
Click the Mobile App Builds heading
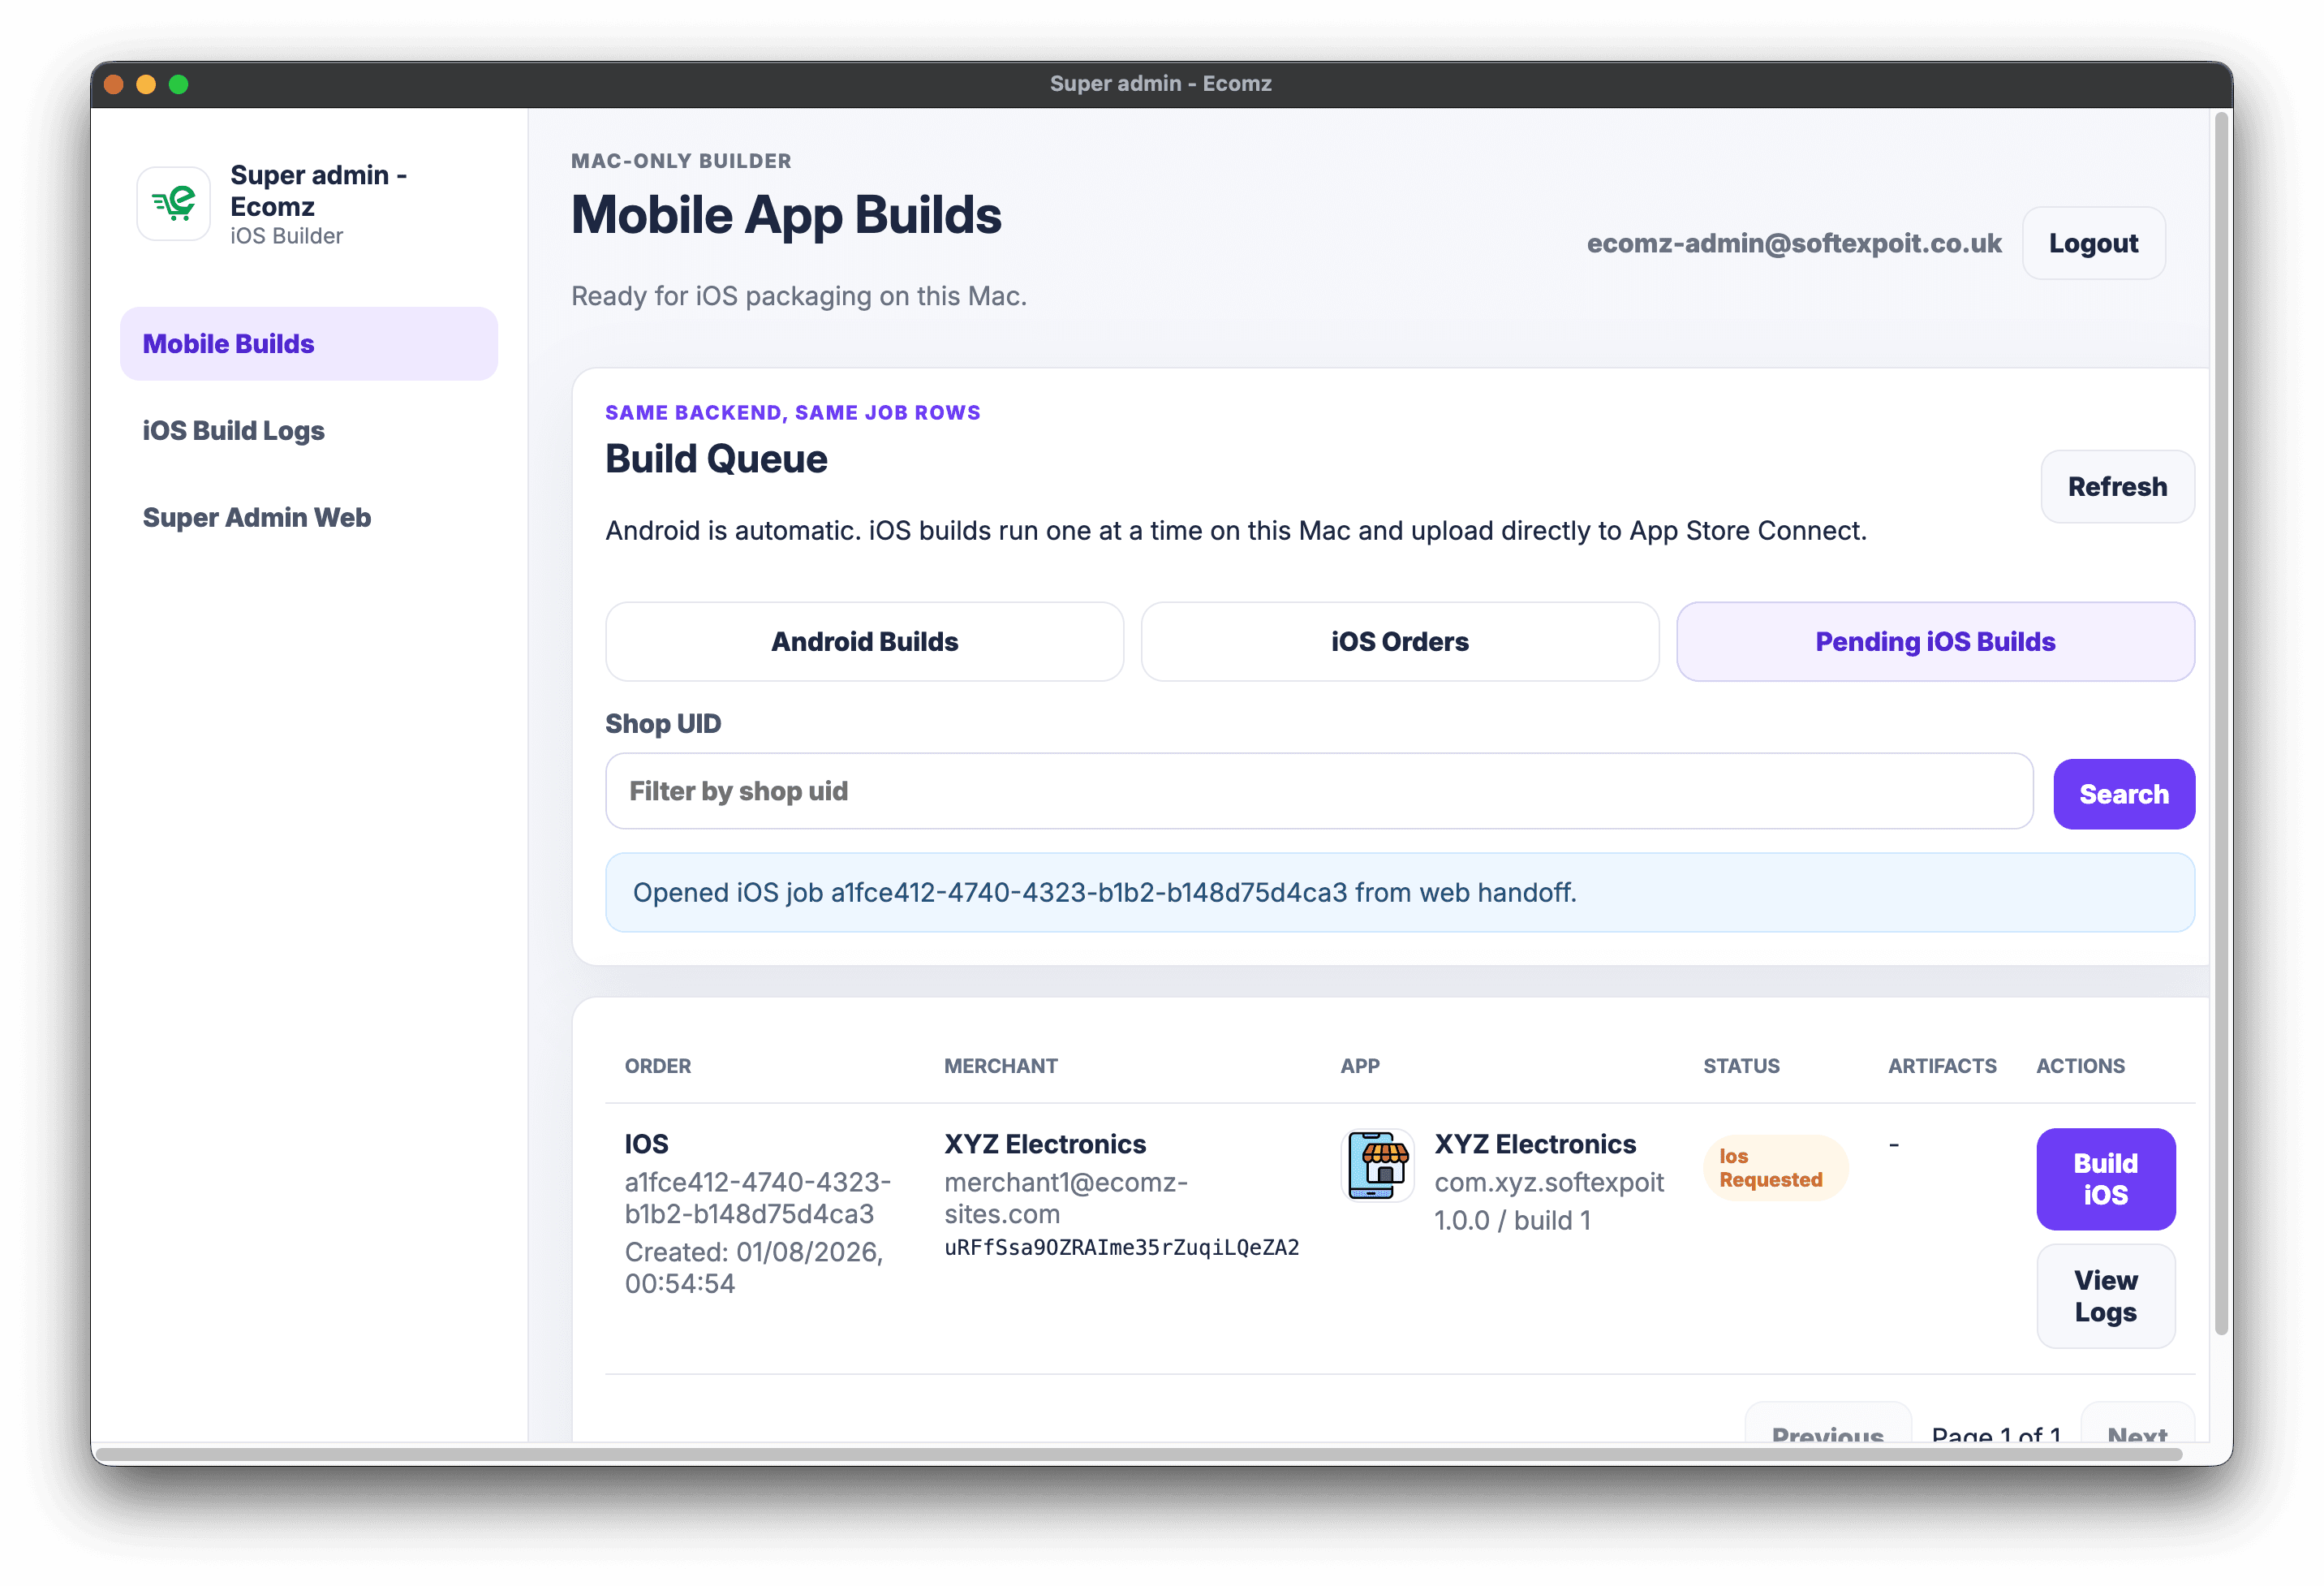point(786,215)
